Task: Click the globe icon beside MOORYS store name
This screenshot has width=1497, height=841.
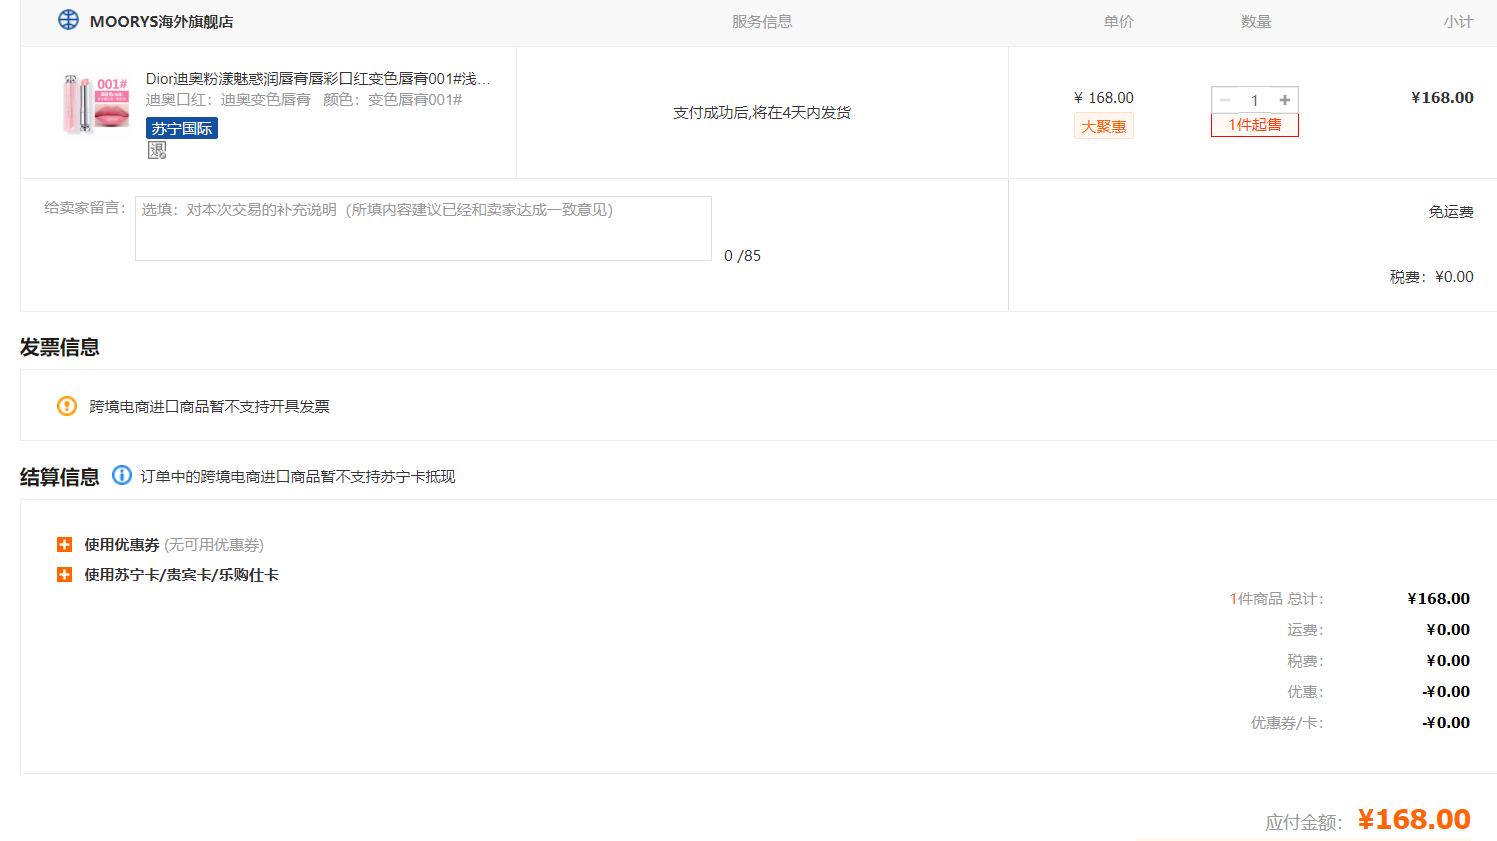Action: point(68,20)
